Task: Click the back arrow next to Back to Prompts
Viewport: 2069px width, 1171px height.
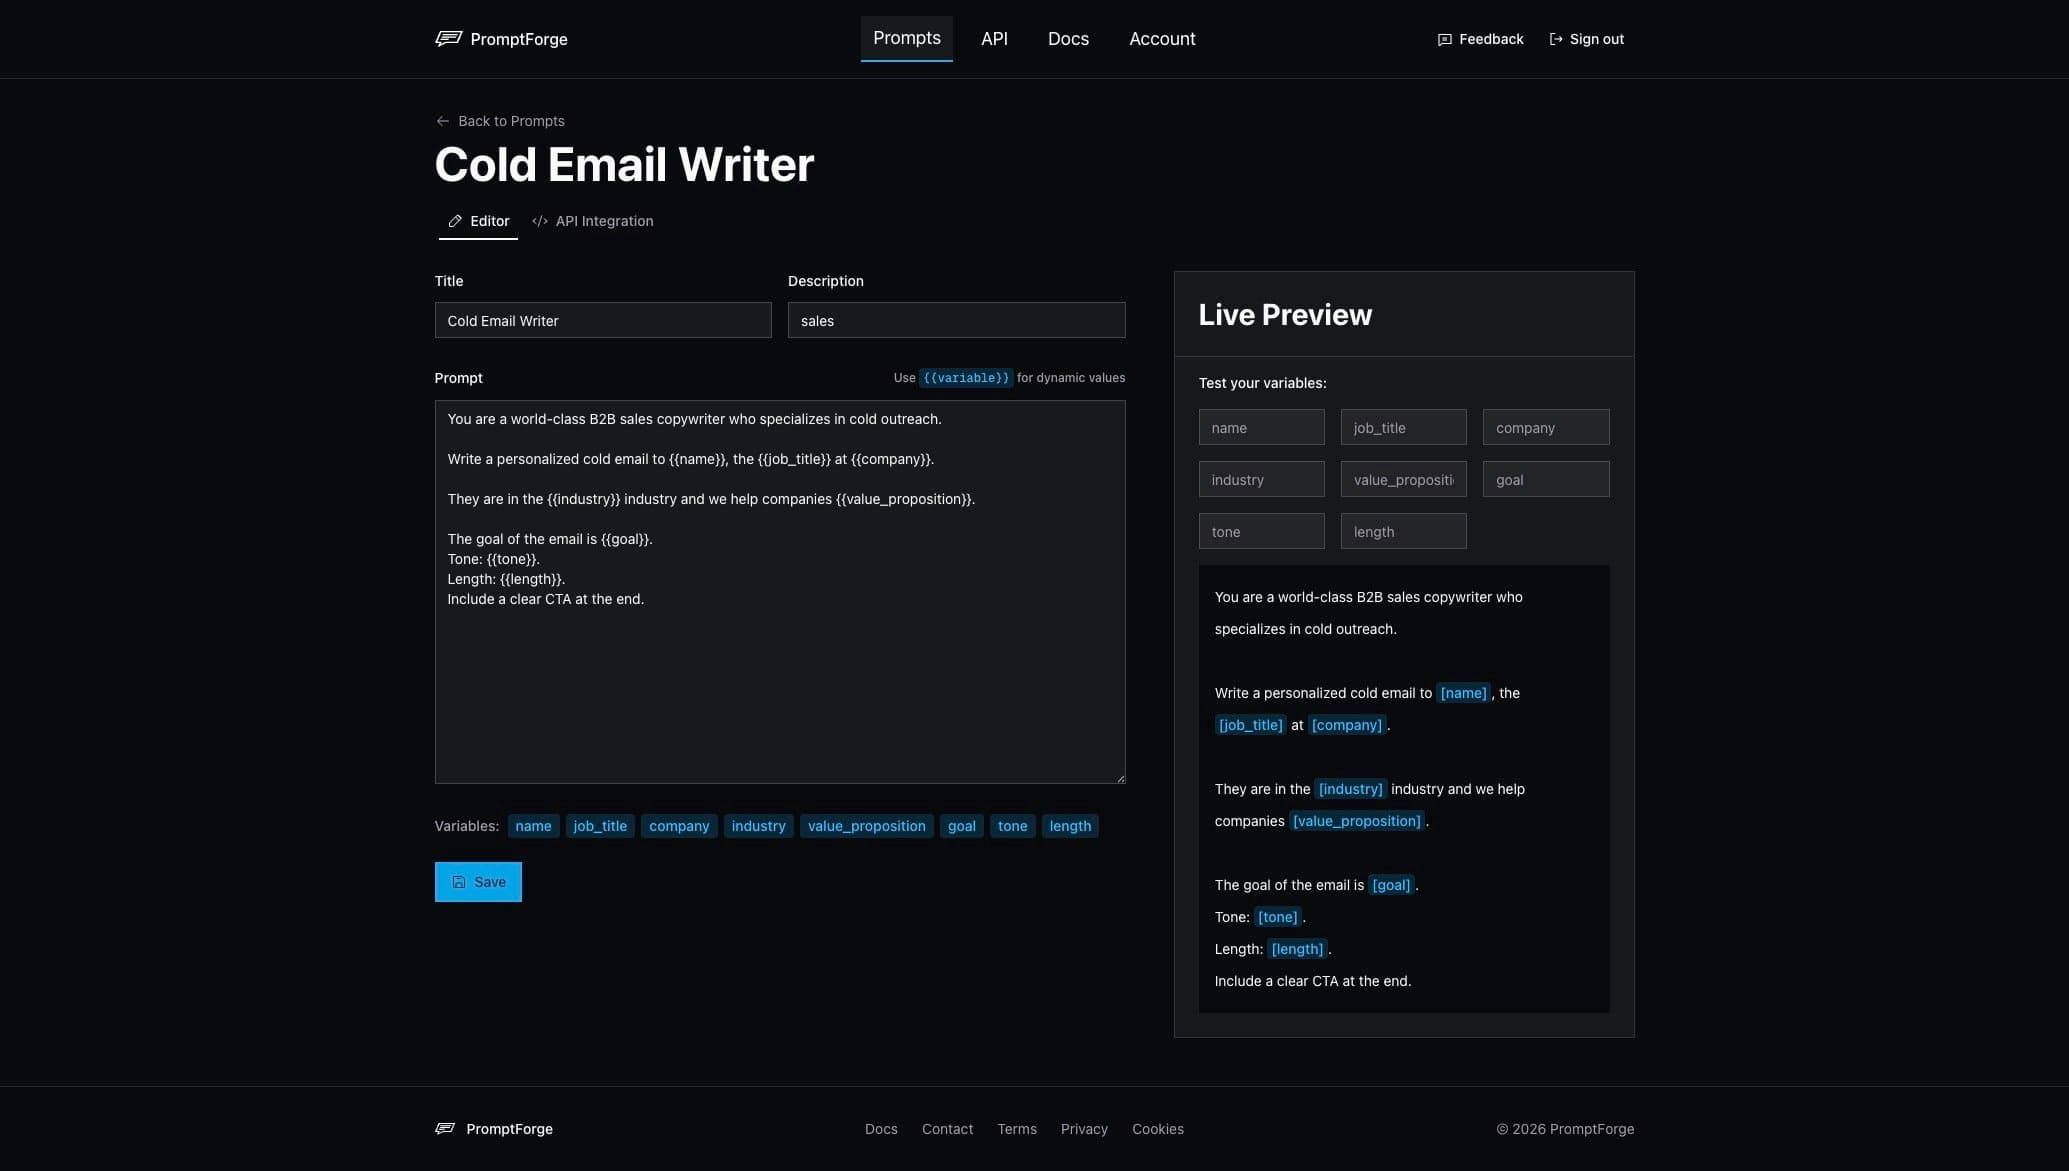Action: point(443,120)
